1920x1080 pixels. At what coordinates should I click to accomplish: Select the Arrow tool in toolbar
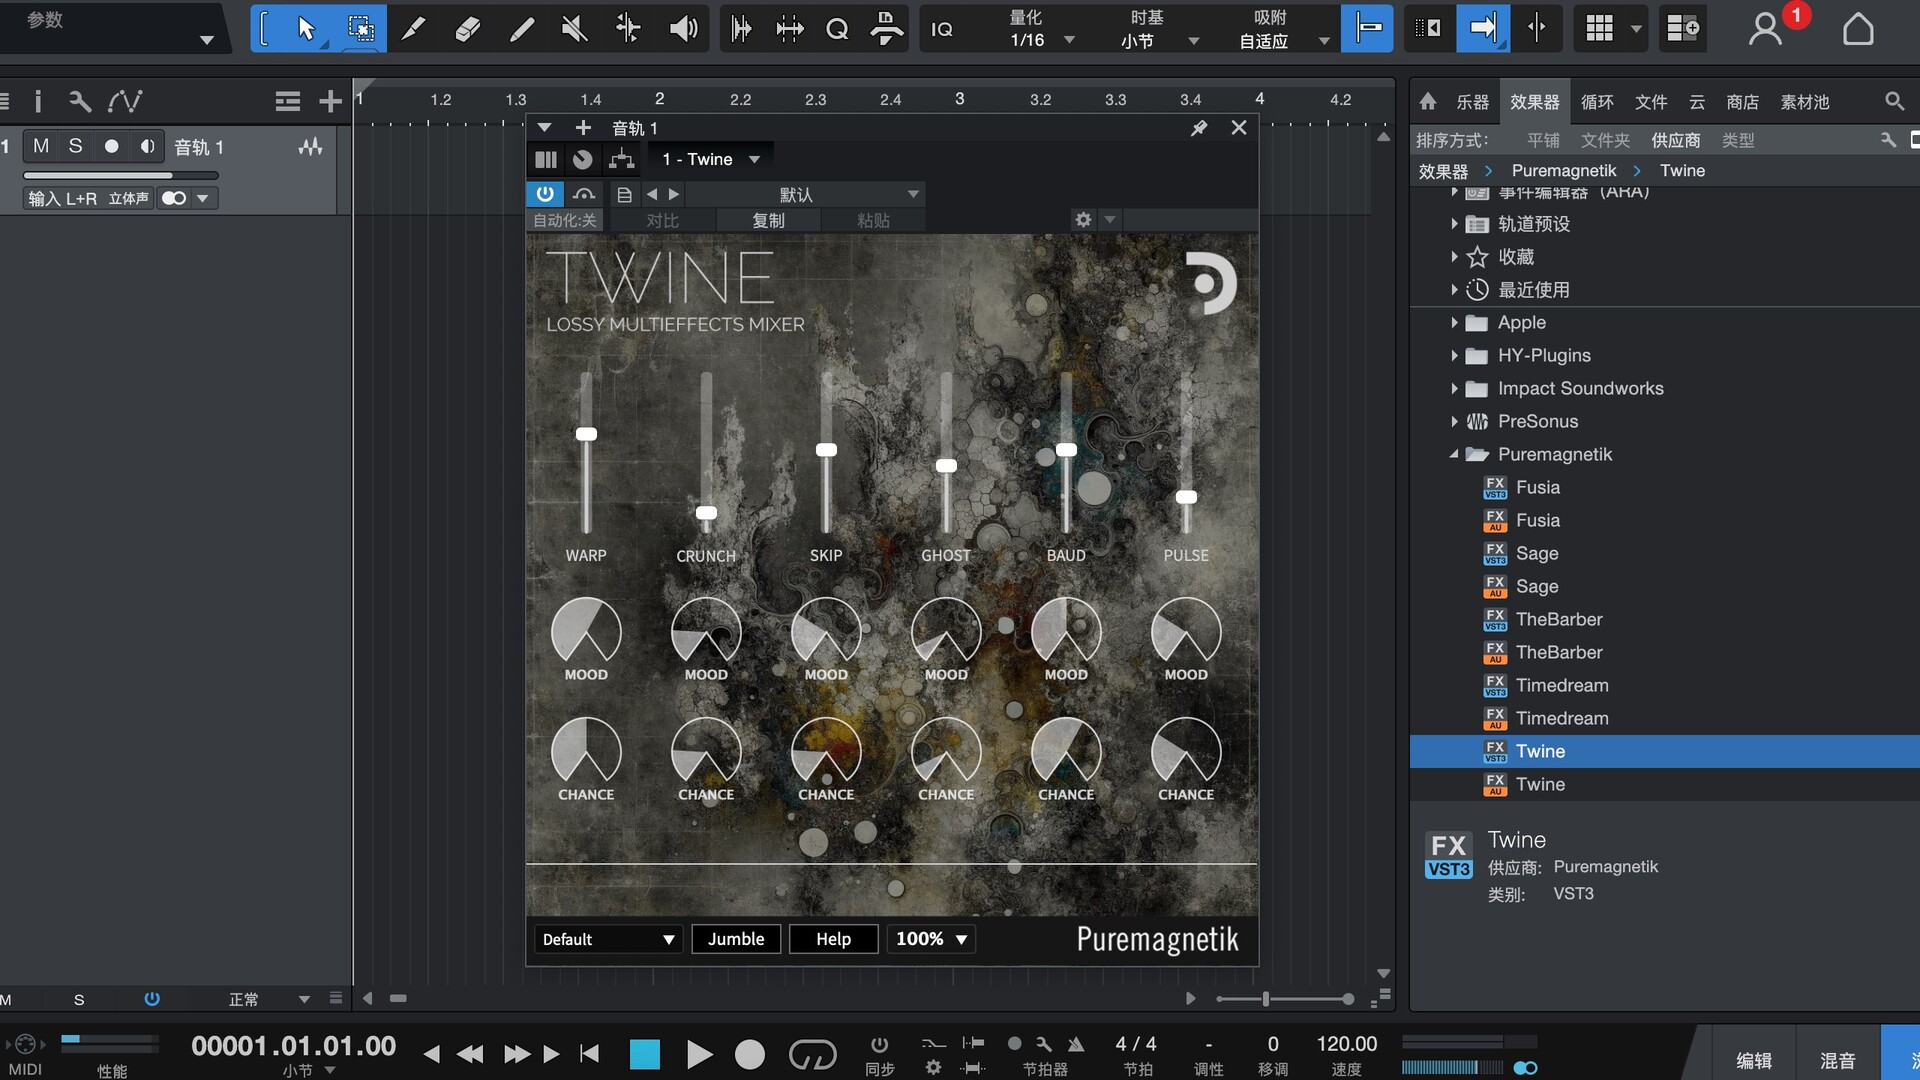click(x=306, y=28)
